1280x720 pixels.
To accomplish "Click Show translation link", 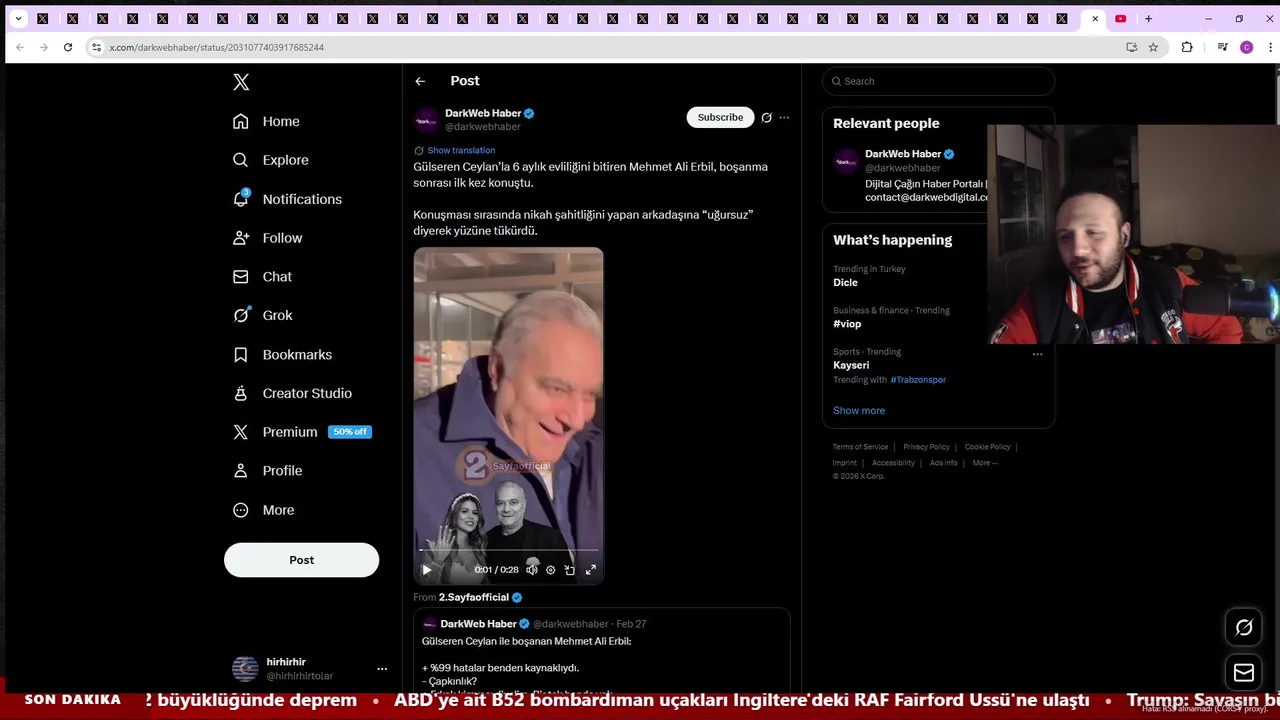I will [x=461, y=150].
